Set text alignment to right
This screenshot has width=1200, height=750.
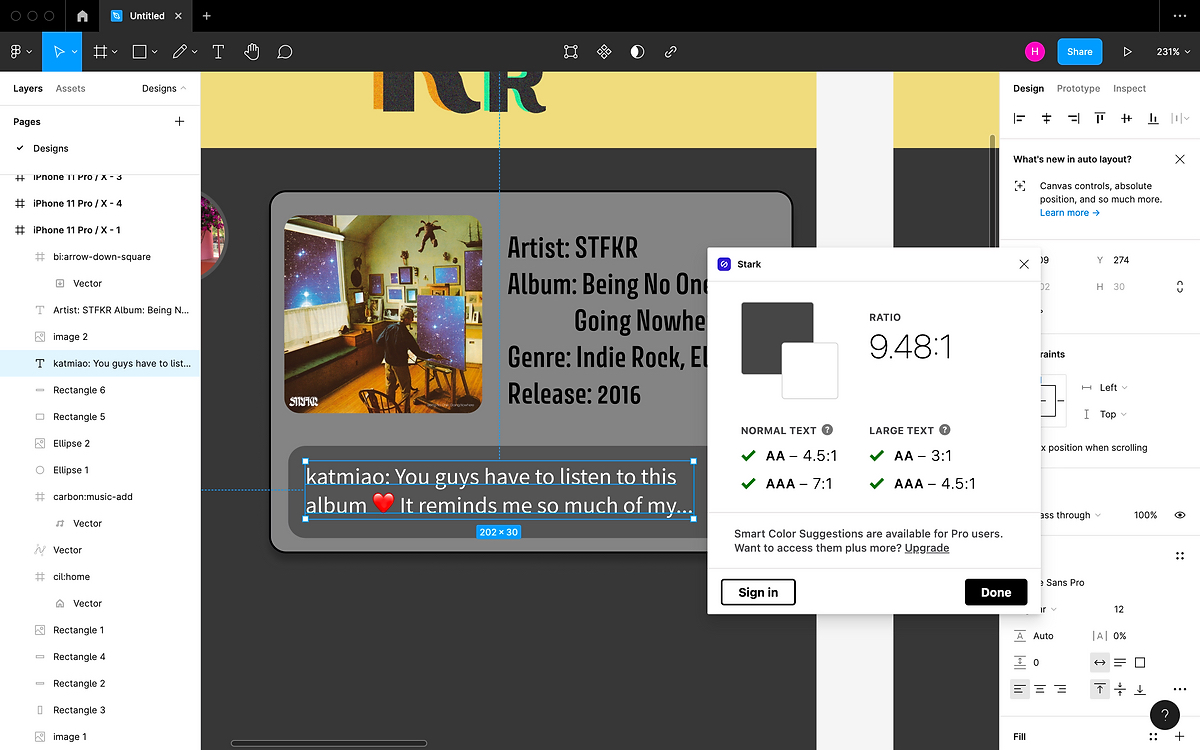(1060, 689)
